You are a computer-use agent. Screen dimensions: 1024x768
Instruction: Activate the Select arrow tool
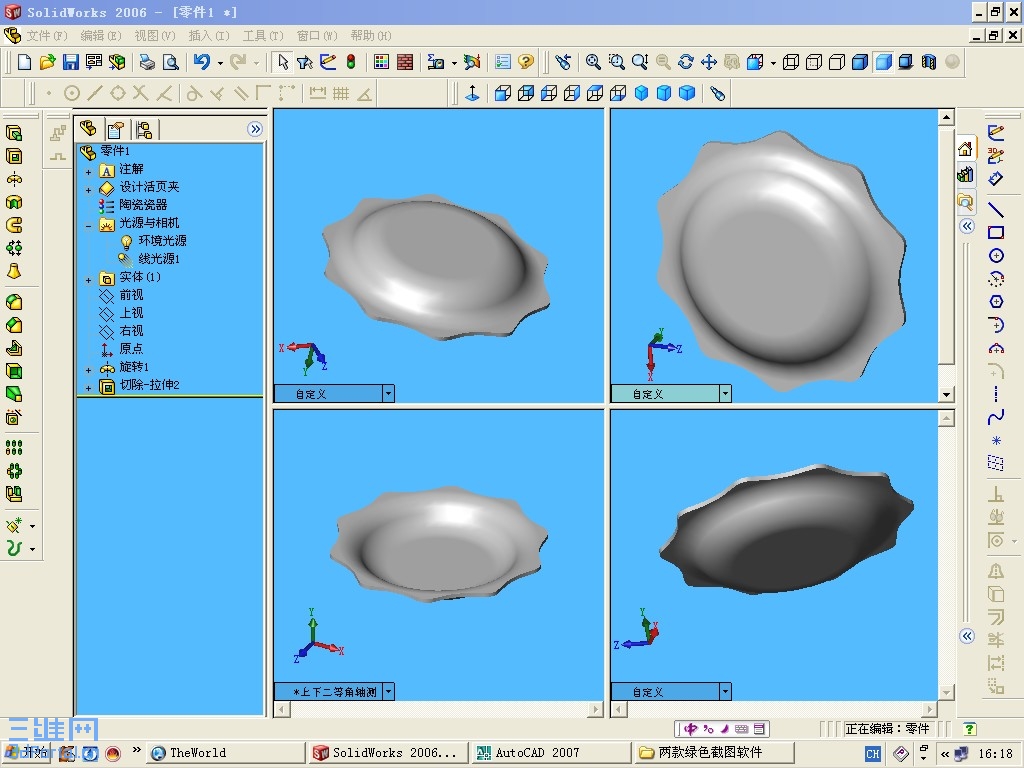(x=282, y=62)
